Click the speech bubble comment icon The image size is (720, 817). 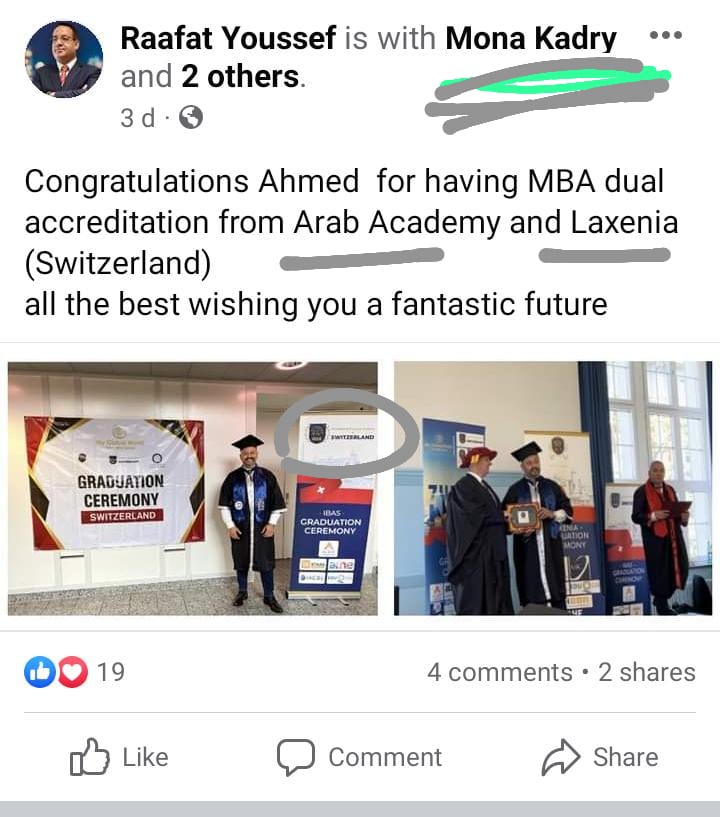coord(295,757)
